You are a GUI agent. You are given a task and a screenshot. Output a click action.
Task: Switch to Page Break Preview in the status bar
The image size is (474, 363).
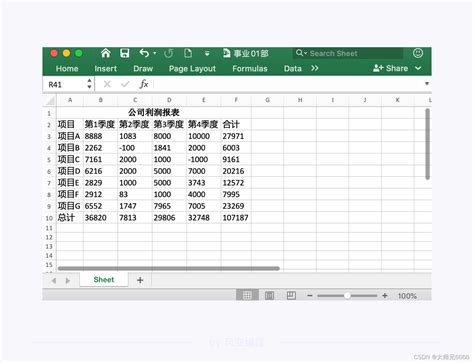point(291,295)
